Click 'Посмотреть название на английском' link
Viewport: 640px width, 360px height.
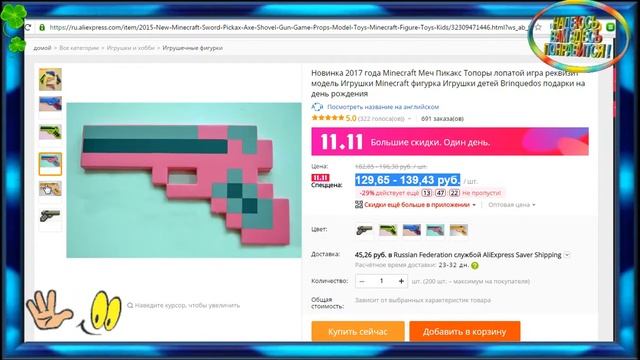383,107
